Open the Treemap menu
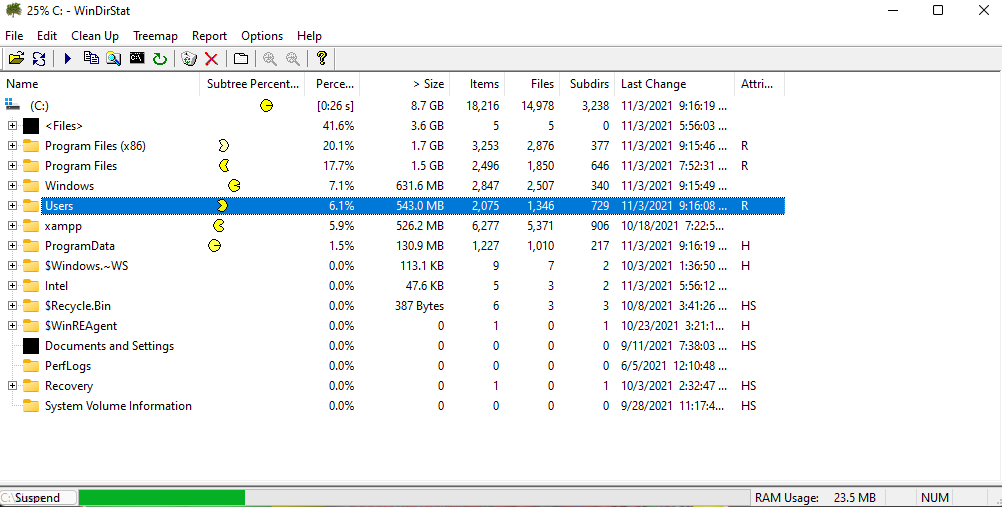1002x507 pixels. 155,36
